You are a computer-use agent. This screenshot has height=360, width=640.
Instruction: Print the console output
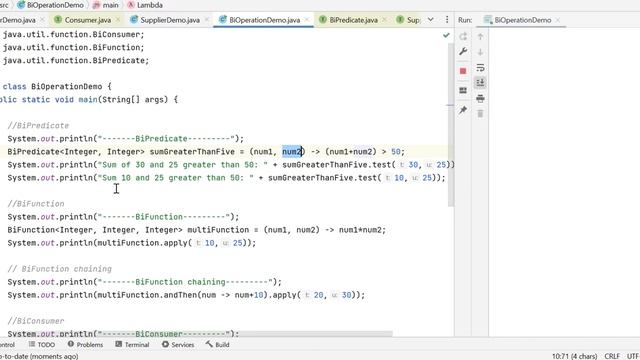click(480, 98)
